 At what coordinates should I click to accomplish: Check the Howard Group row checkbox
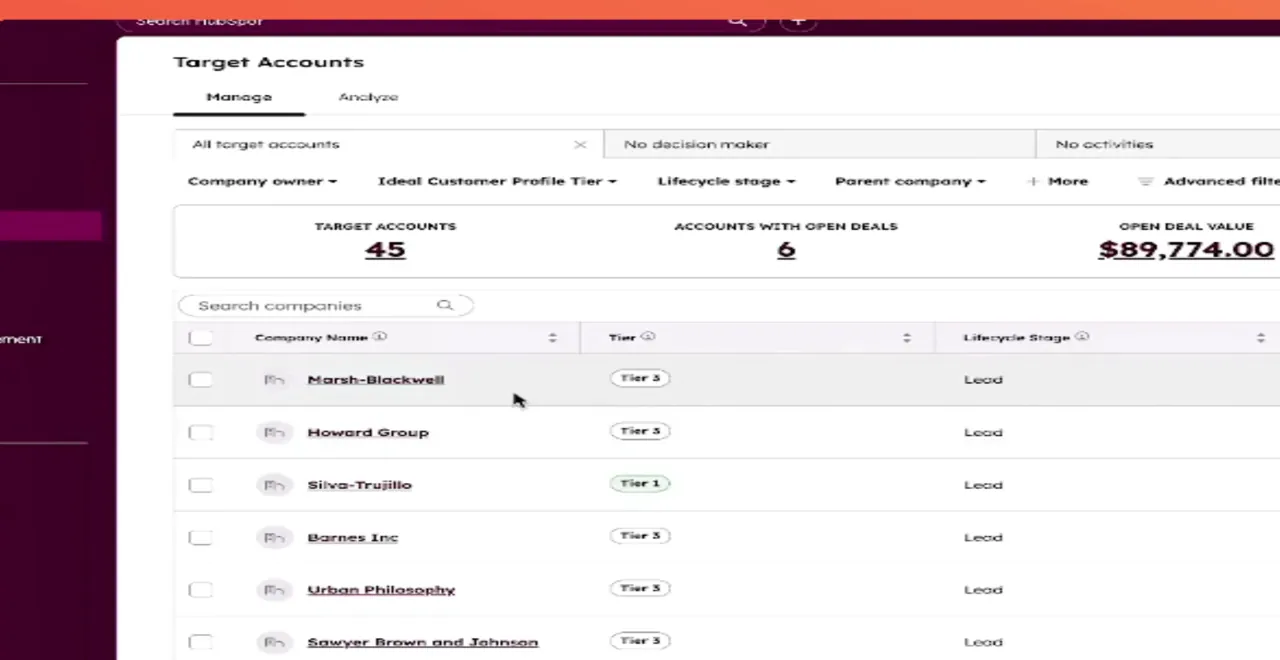(200, 432)
